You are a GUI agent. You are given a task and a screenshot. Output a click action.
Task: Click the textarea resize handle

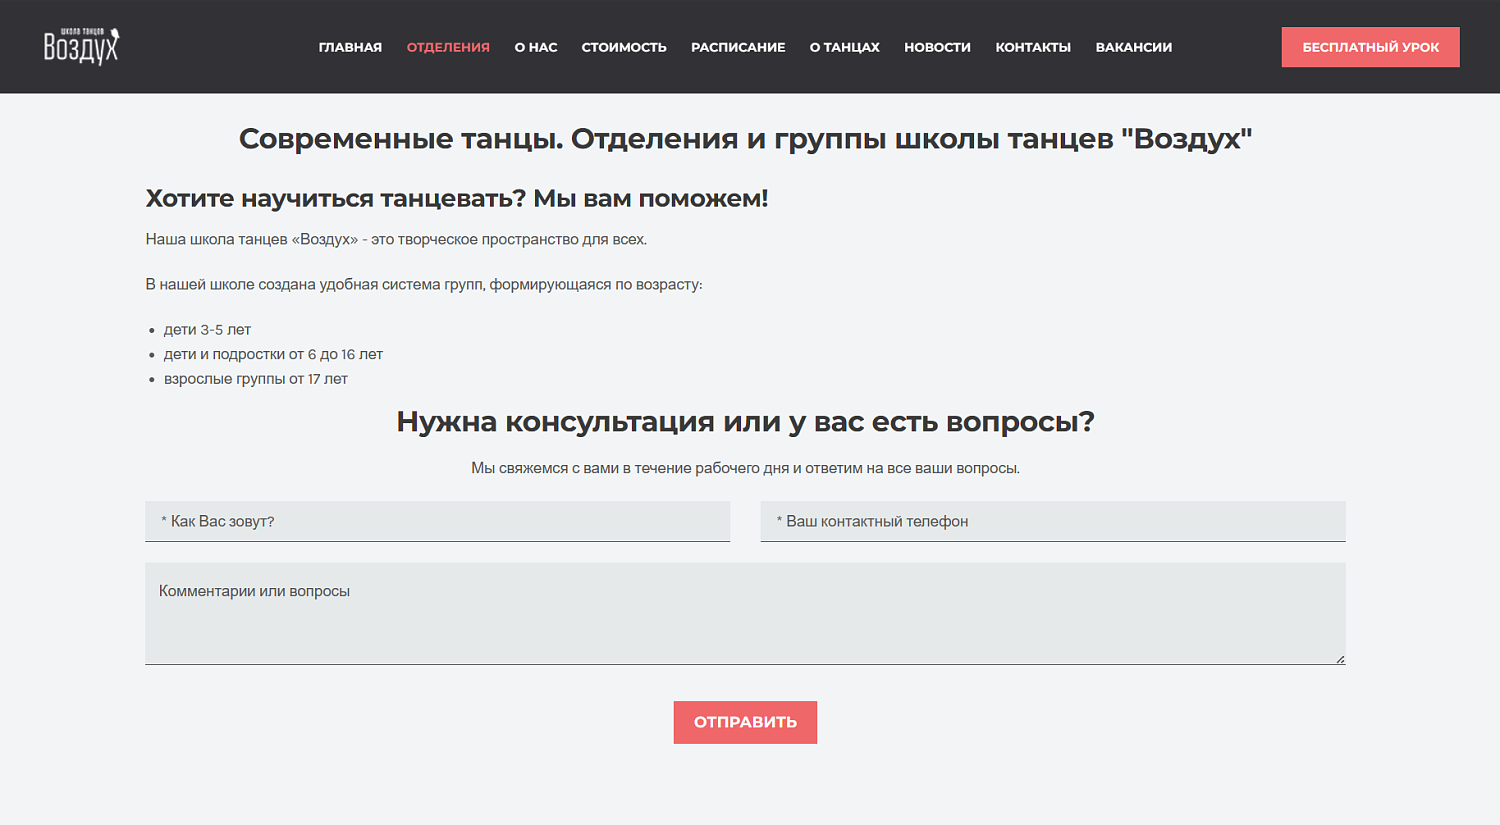[1339, 658]
